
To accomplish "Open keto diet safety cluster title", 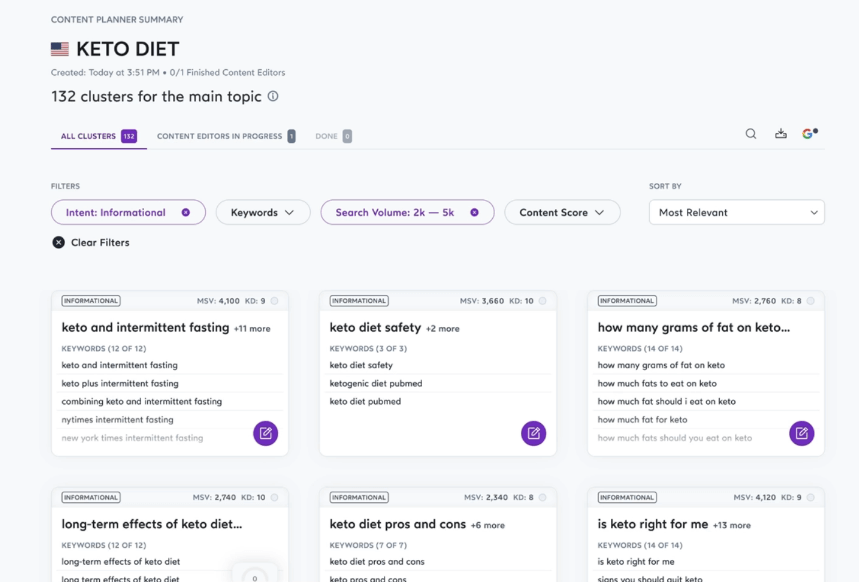I will [375, 328].
